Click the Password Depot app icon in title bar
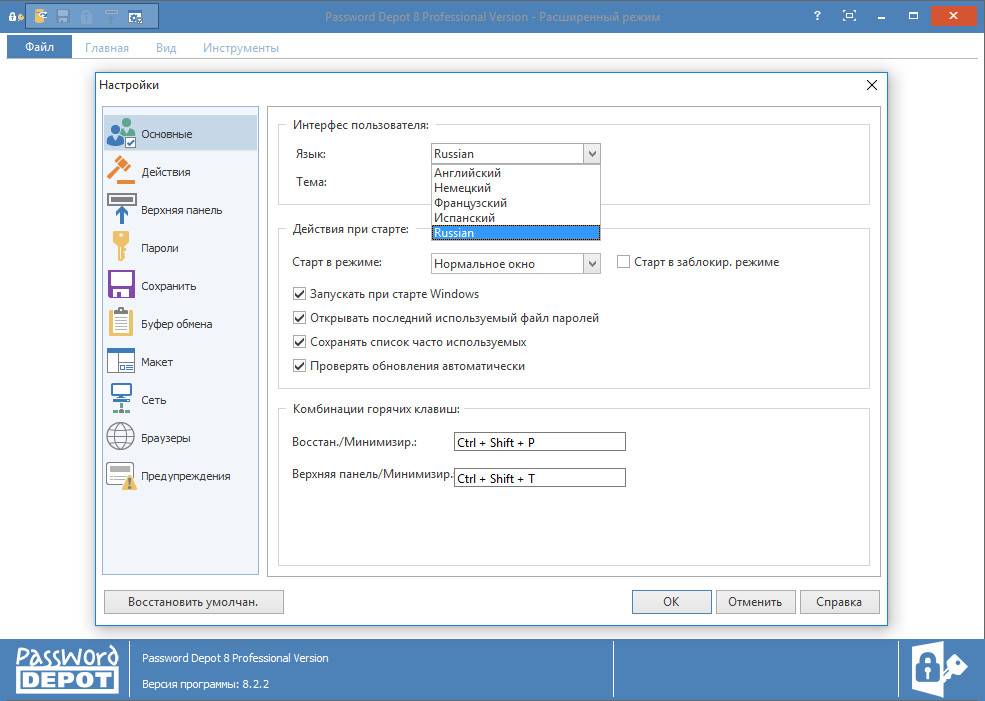985x701 pixels. [x=16, y=17]
